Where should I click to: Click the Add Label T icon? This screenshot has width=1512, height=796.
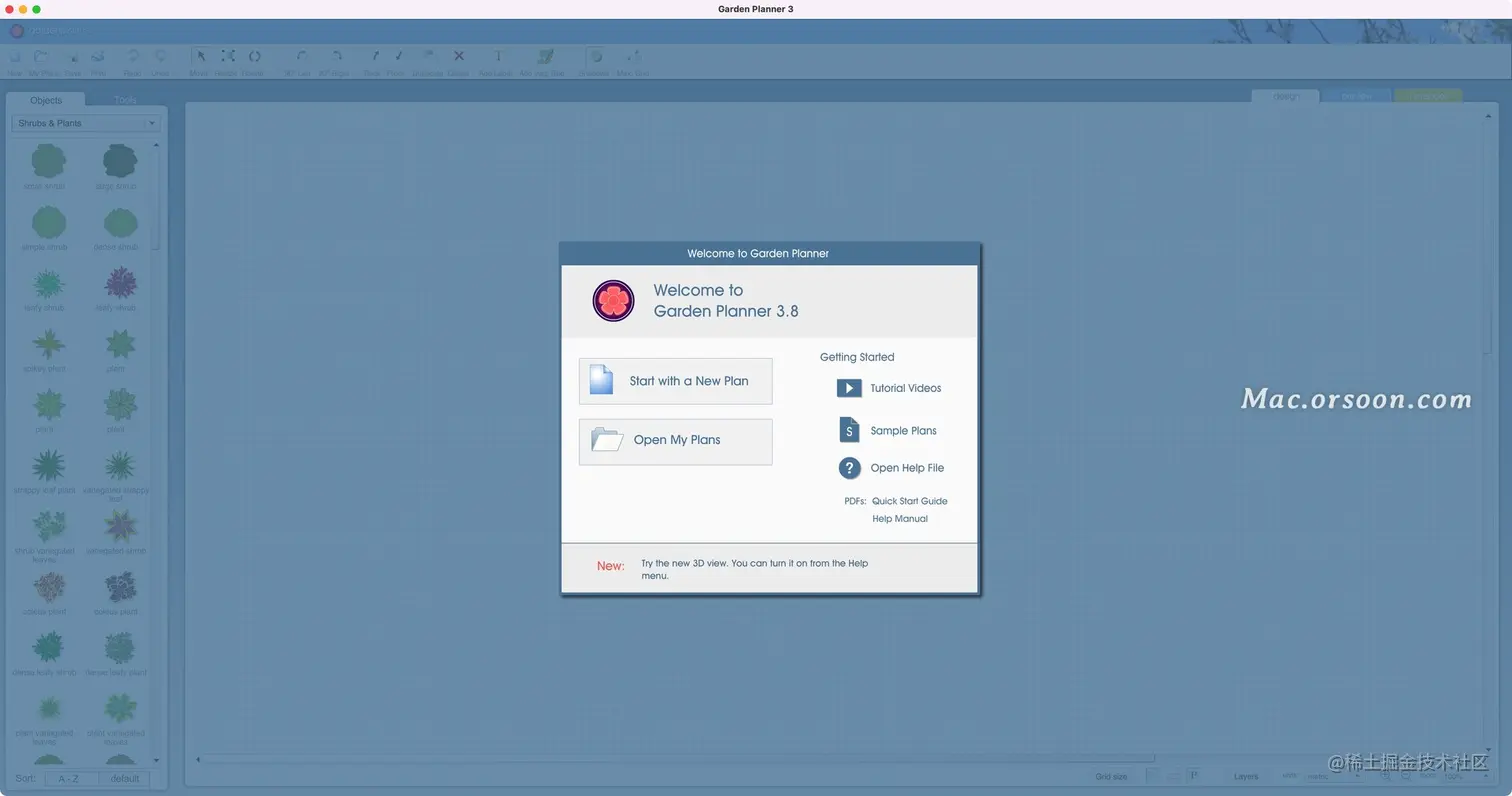498,57
